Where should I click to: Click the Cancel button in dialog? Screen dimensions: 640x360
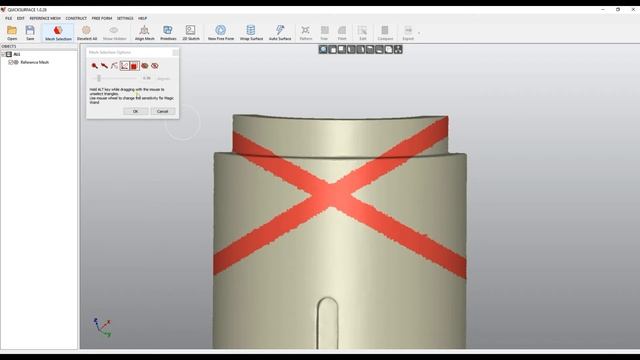click(x=162, y=111)
